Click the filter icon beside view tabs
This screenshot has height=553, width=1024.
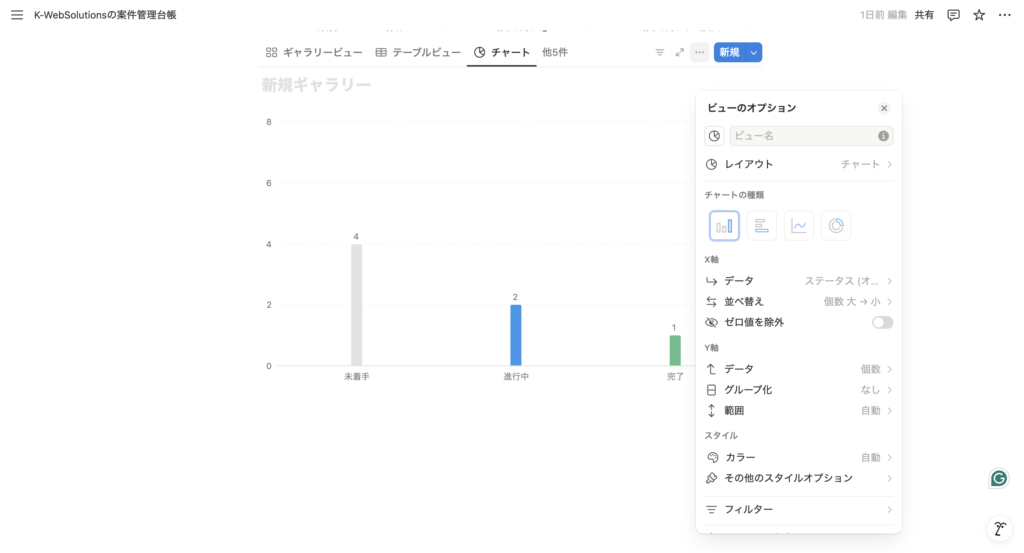(659, 52)
